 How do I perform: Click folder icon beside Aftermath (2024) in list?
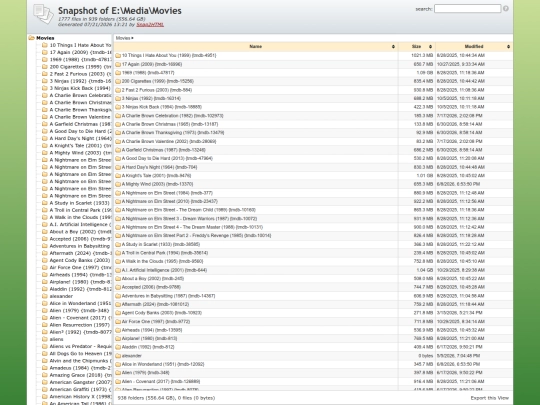118,304
